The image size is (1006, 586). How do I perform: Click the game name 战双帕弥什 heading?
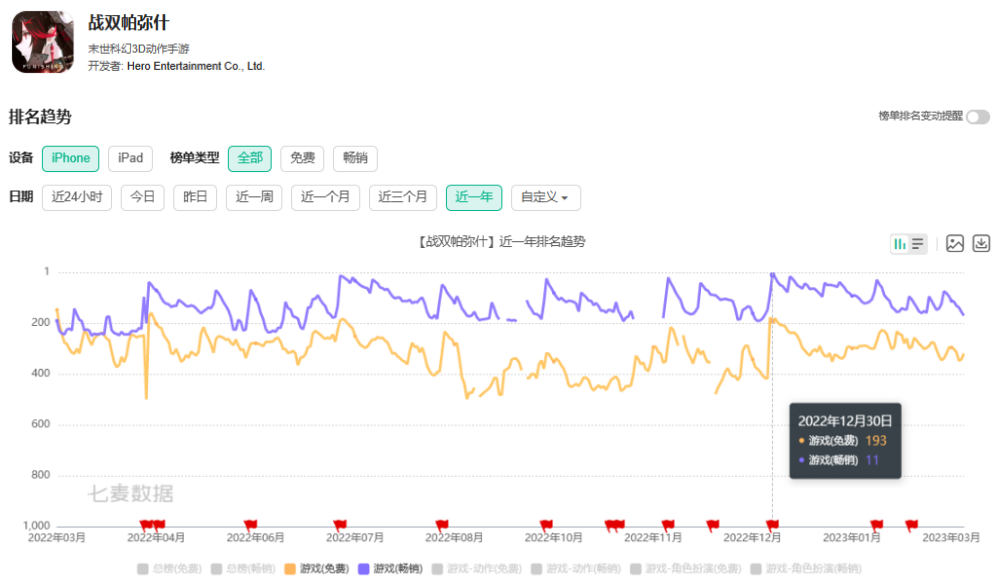tap(128, 23)
